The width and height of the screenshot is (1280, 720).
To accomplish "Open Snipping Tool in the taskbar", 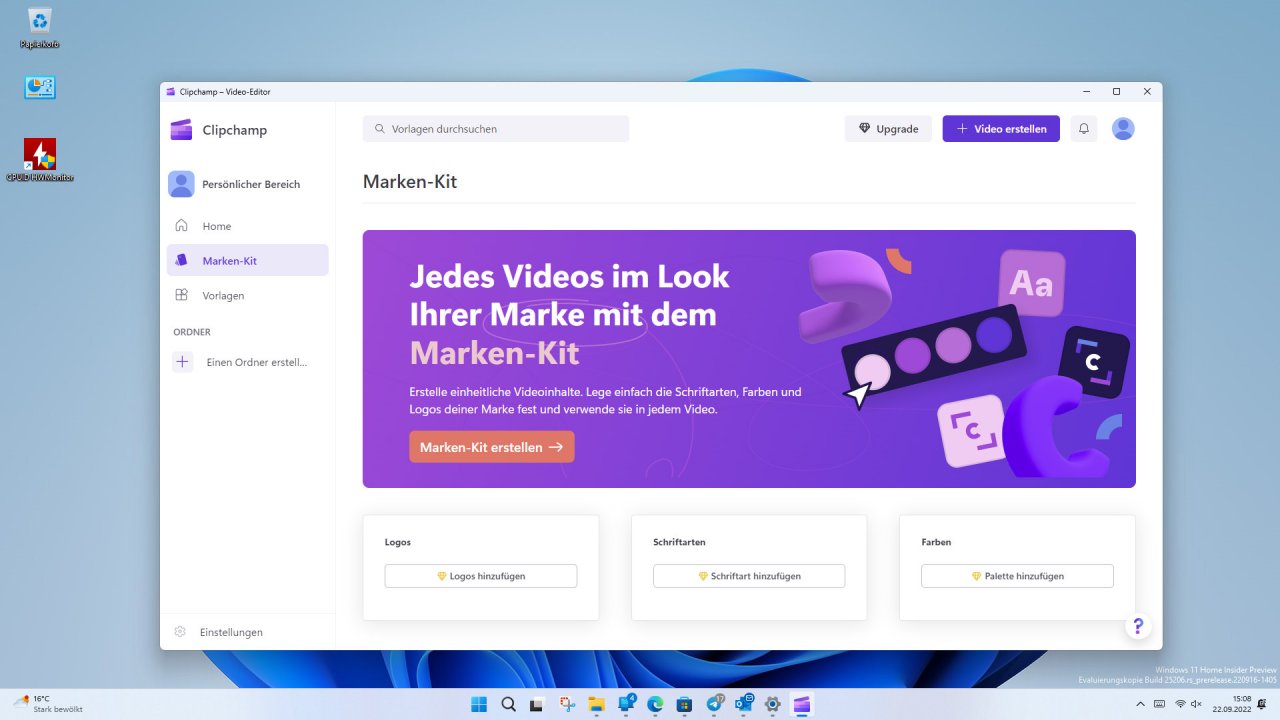I will click(x=567, y=704).
